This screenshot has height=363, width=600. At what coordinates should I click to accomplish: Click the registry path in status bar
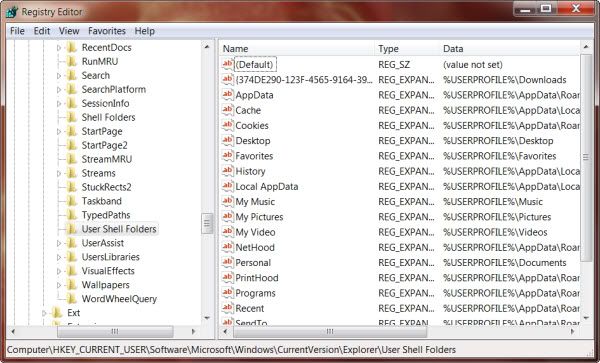[232, 350]
